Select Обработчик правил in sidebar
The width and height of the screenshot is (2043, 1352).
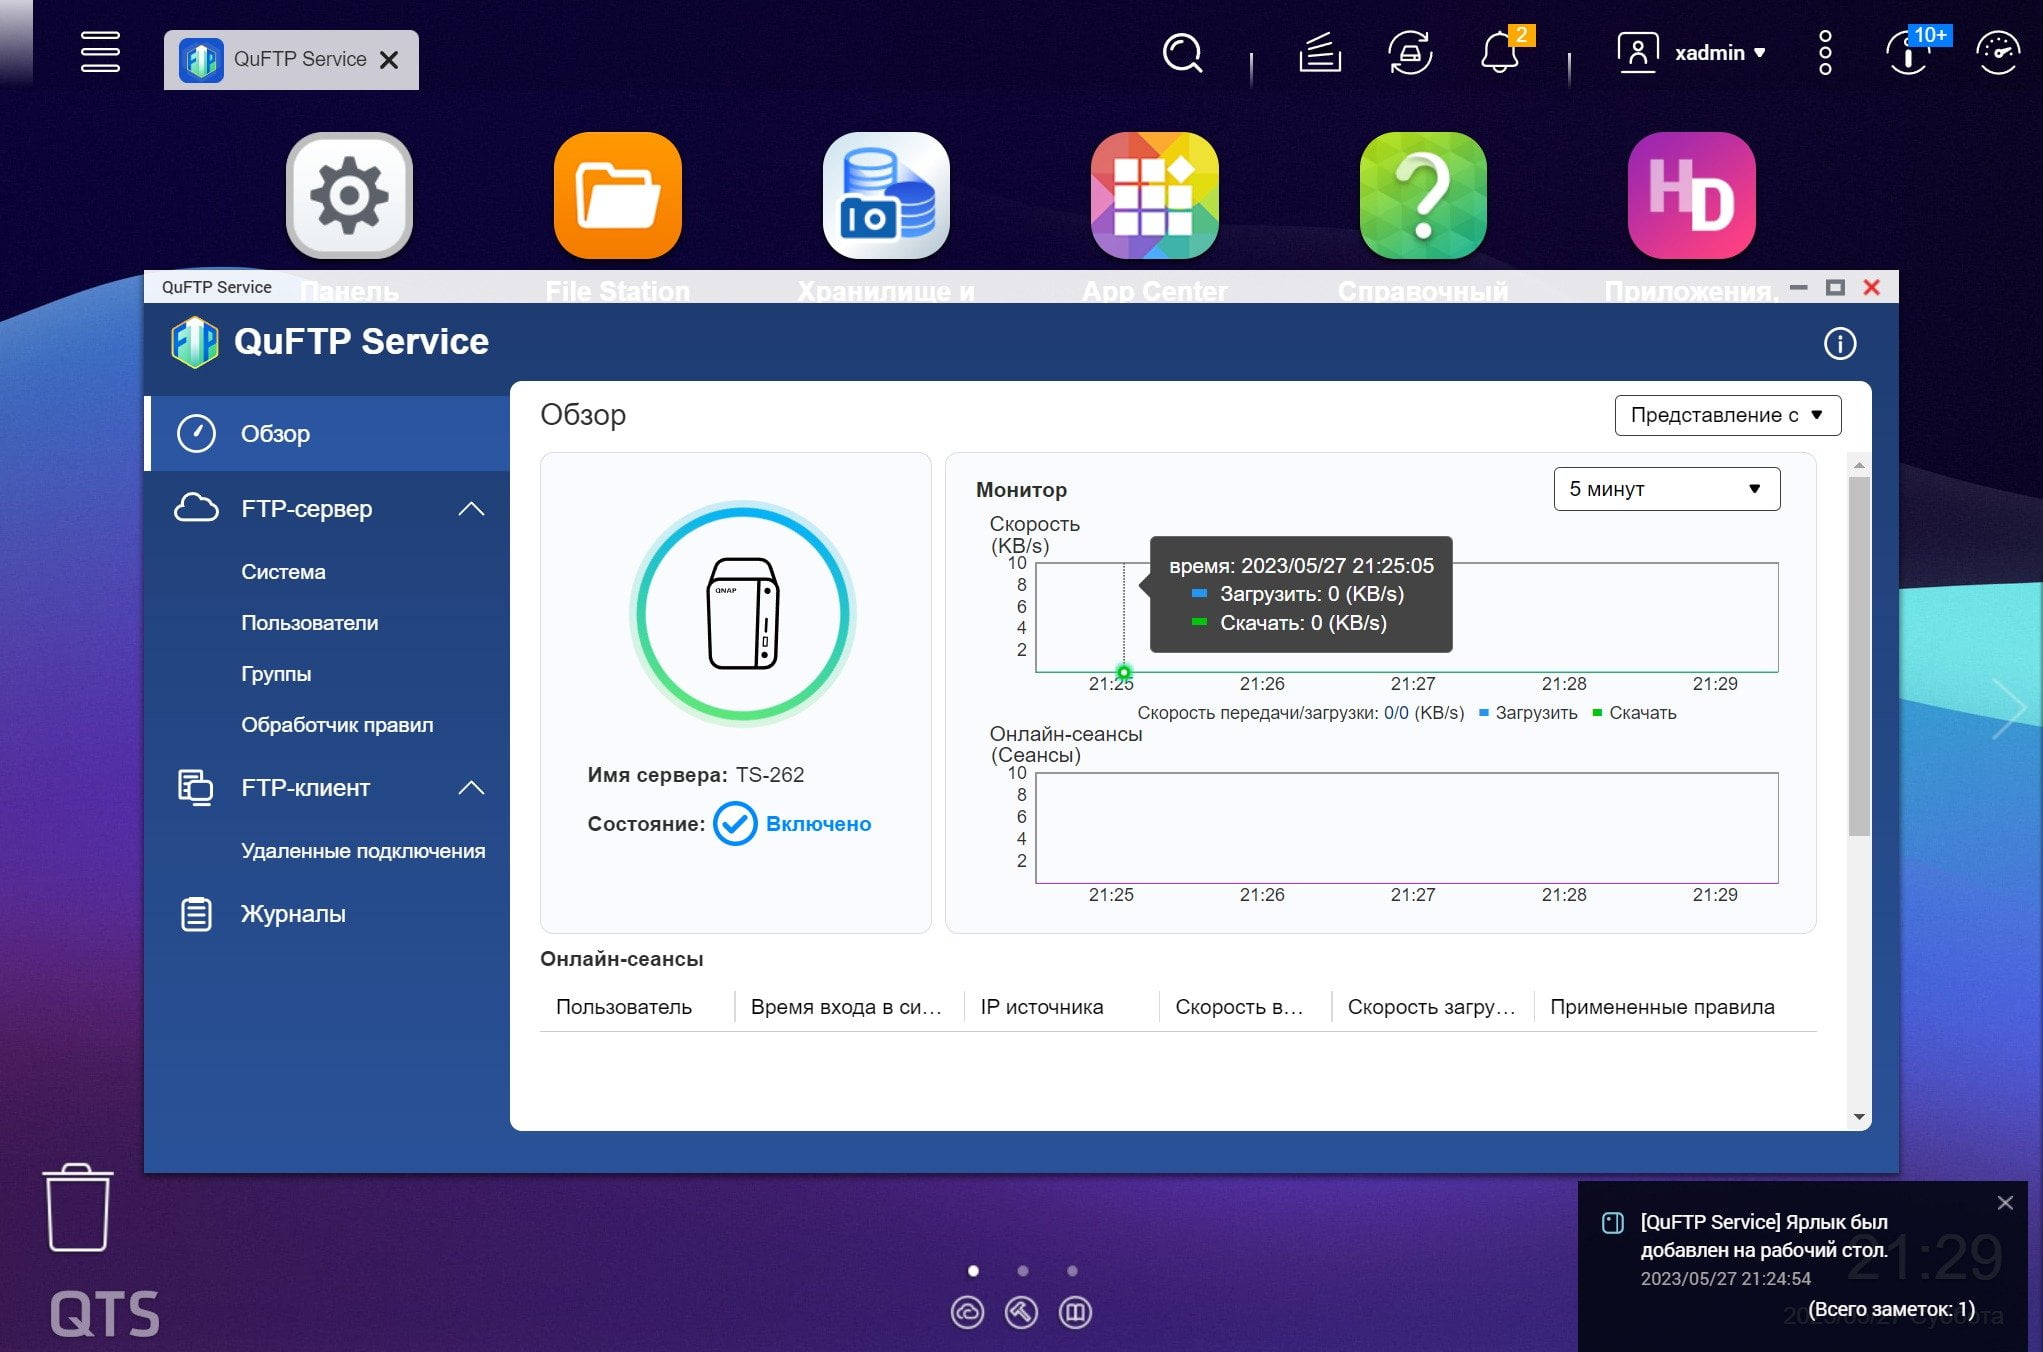(x=337, y=725)
